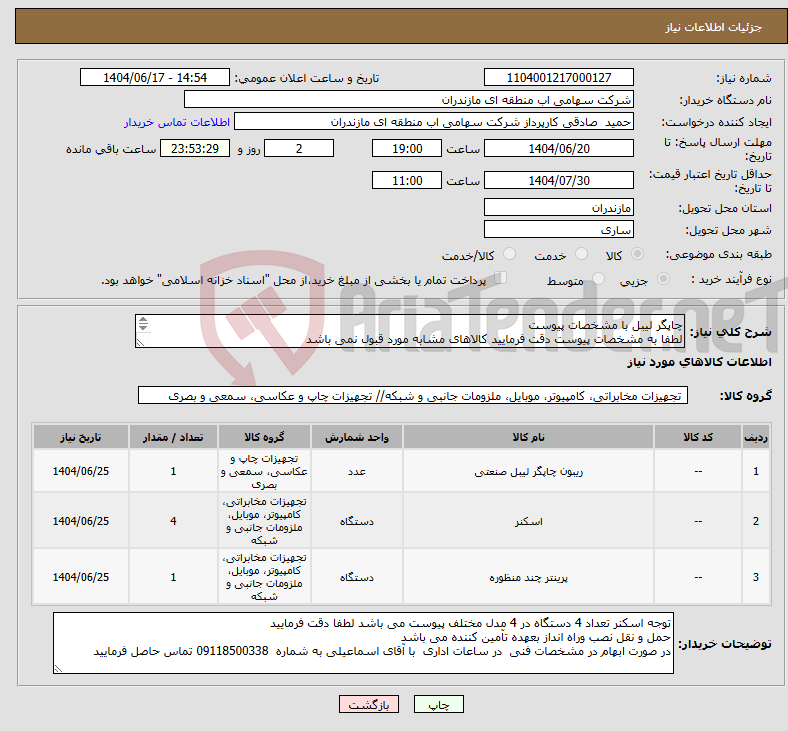788x731 pixels.
Task: Click the item name پرینتر چند منظوره
Action: pyautogui.click(x=528, y=577)
